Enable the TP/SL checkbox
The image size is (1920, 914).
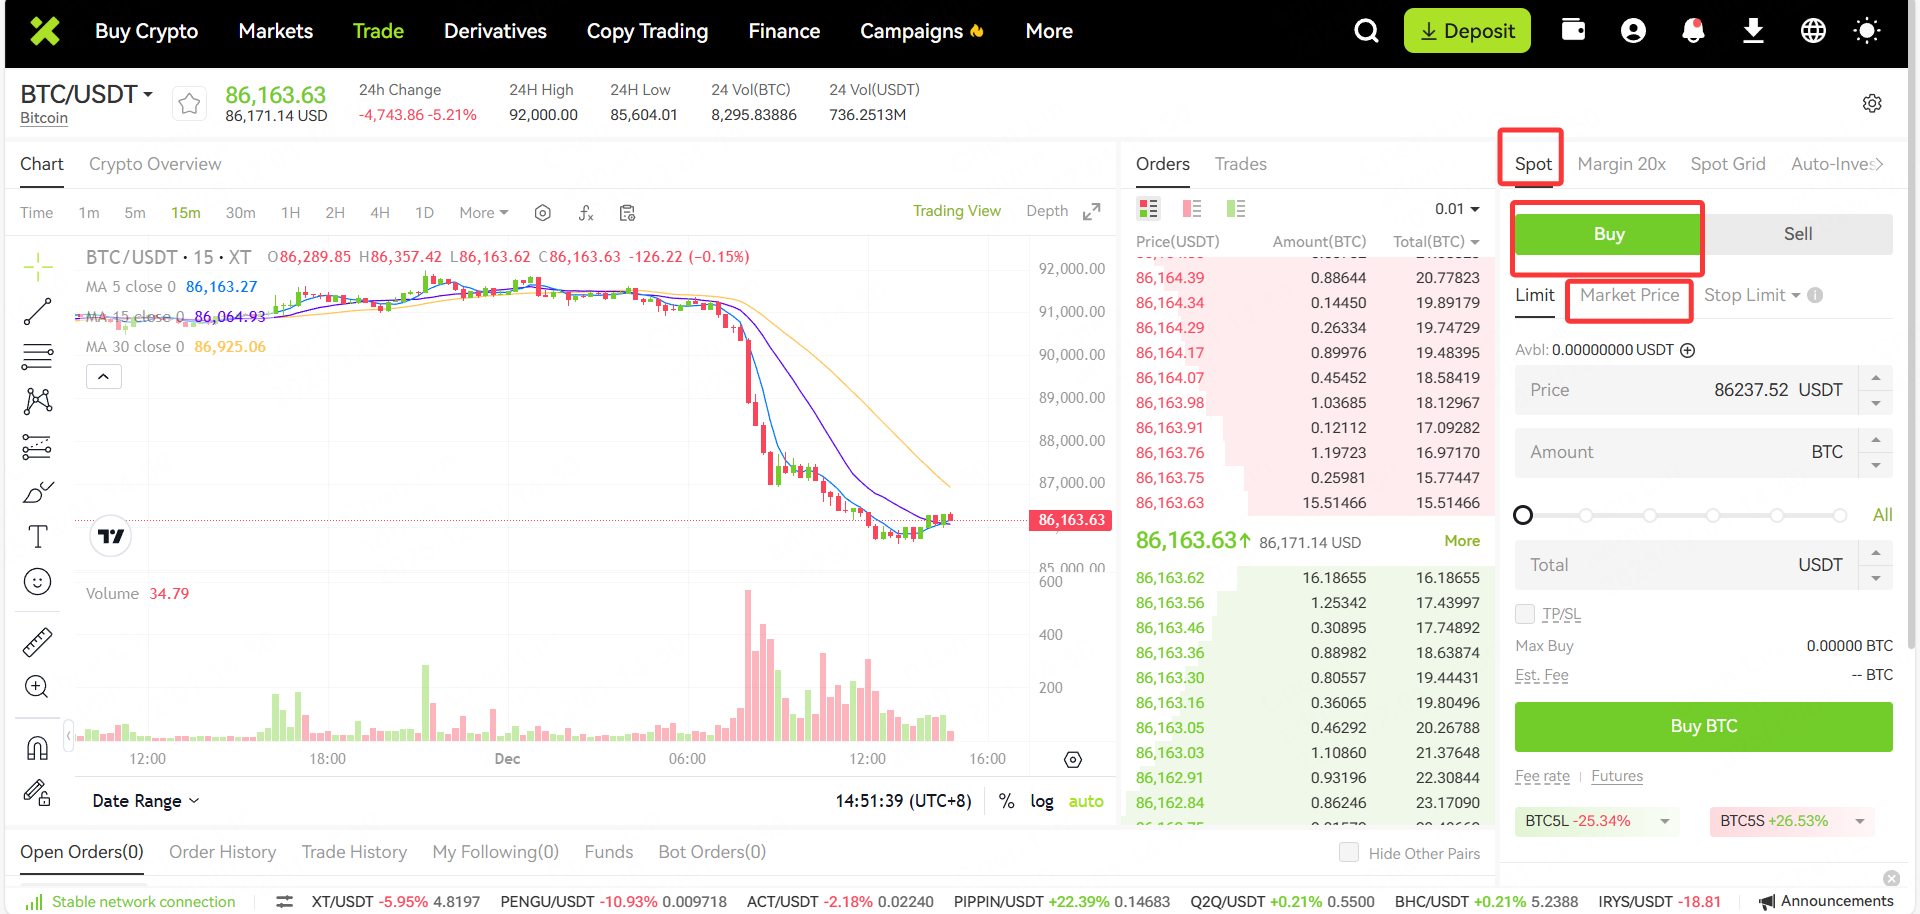tap(1525, 614)
